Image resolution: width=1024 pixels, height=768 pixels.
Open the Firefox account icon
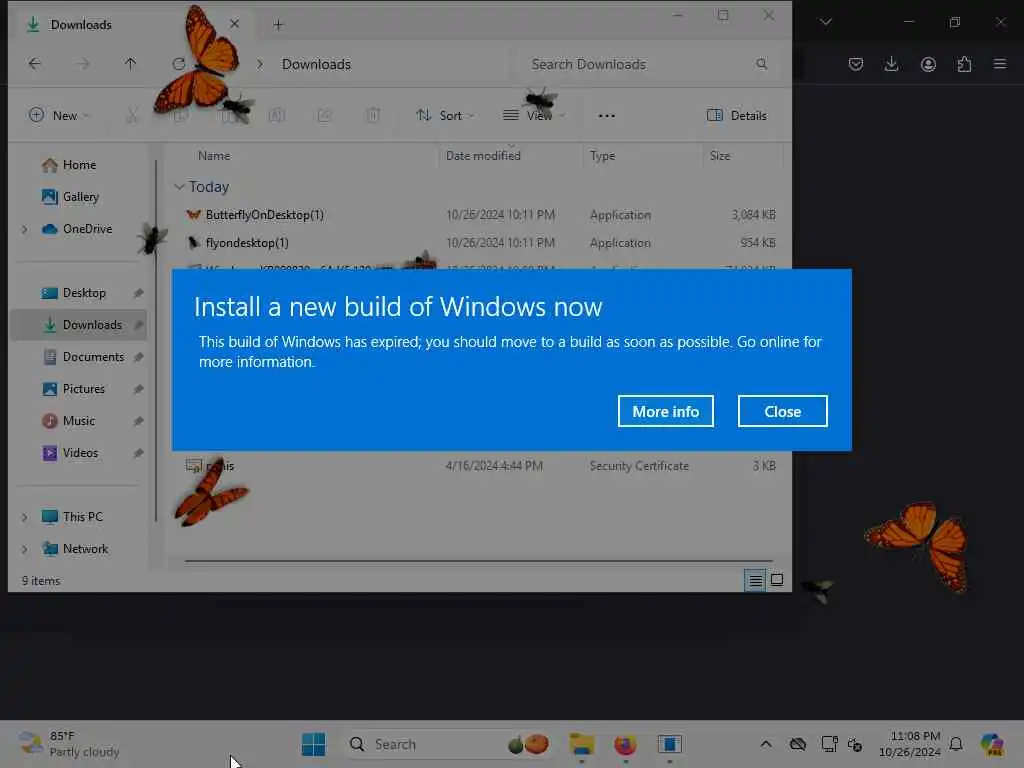point(928,64)
